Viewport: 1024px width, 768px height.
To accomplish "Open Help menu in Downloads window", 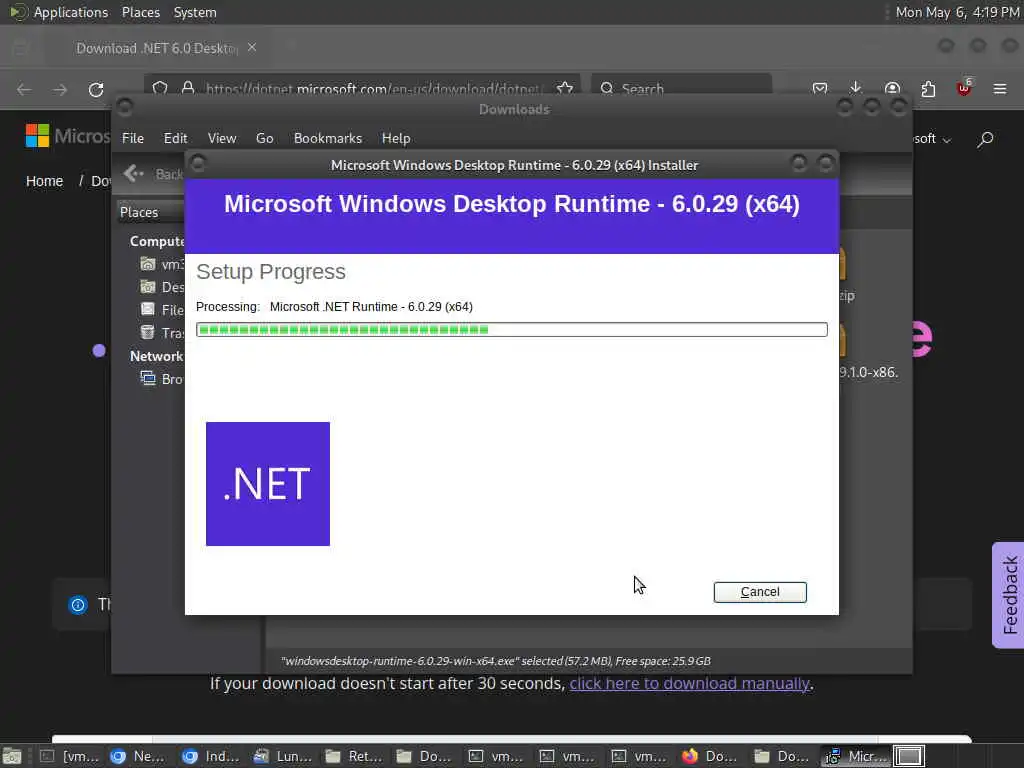I will click(396, 138).
